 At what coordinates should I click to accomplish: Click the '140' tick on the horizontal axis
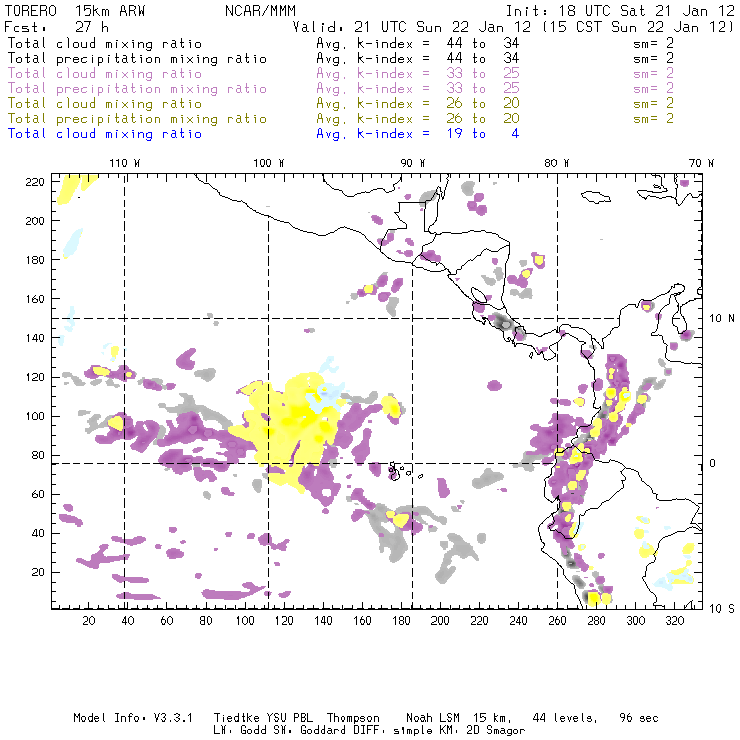coord(323,621)
